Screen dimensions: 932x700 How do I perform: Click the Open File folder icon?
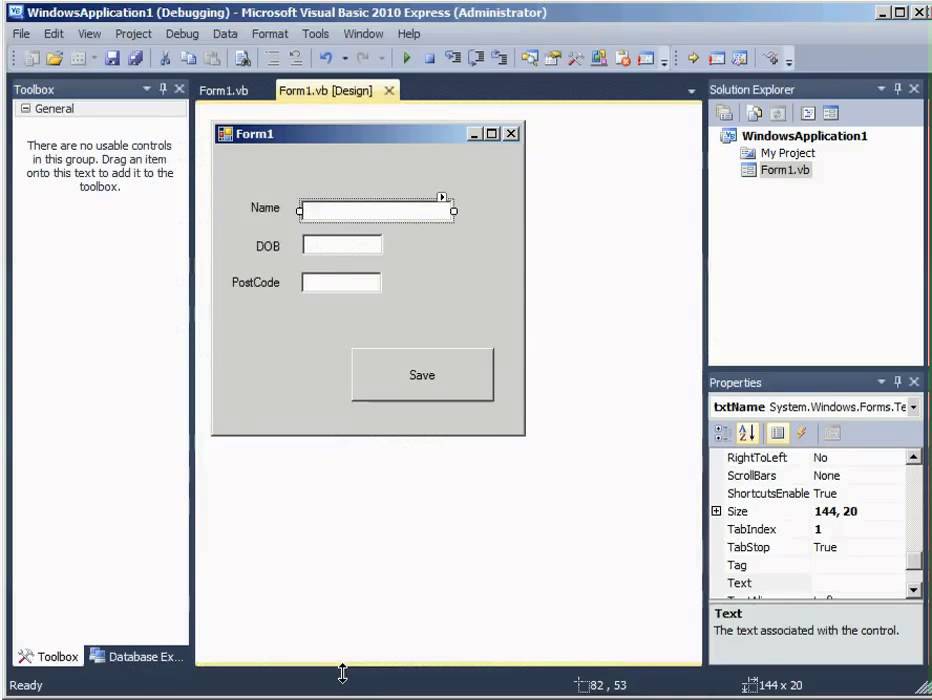tap(55, 58)
